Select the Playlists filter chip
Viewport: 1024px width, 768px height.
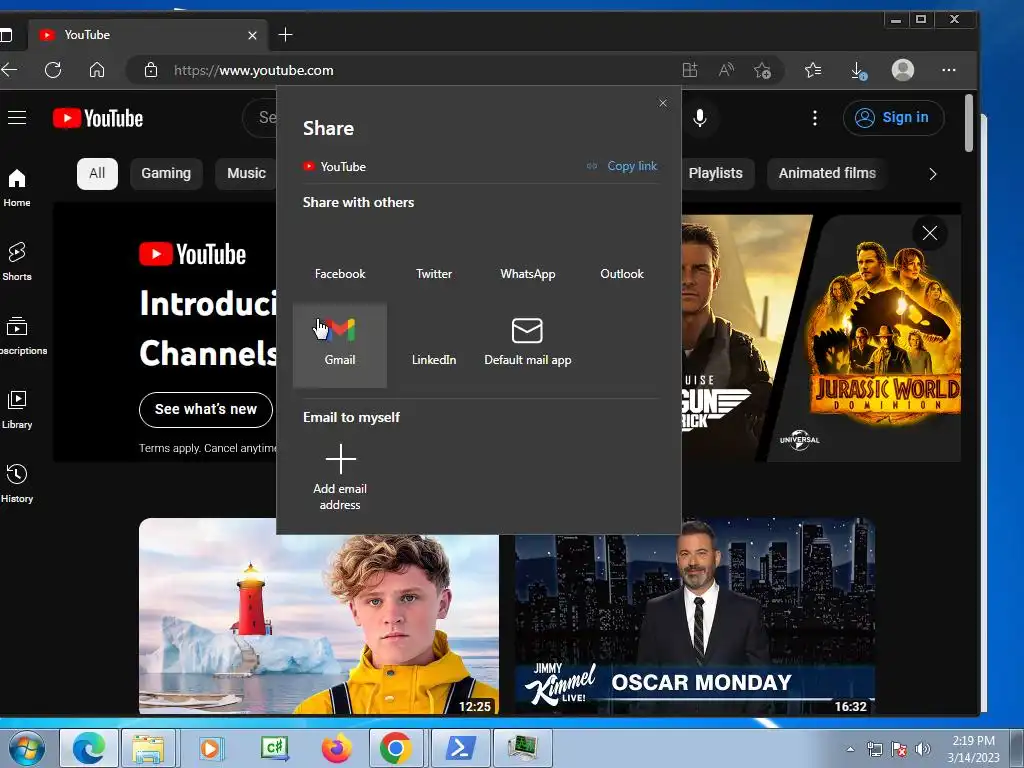click(x=716, y=174)
